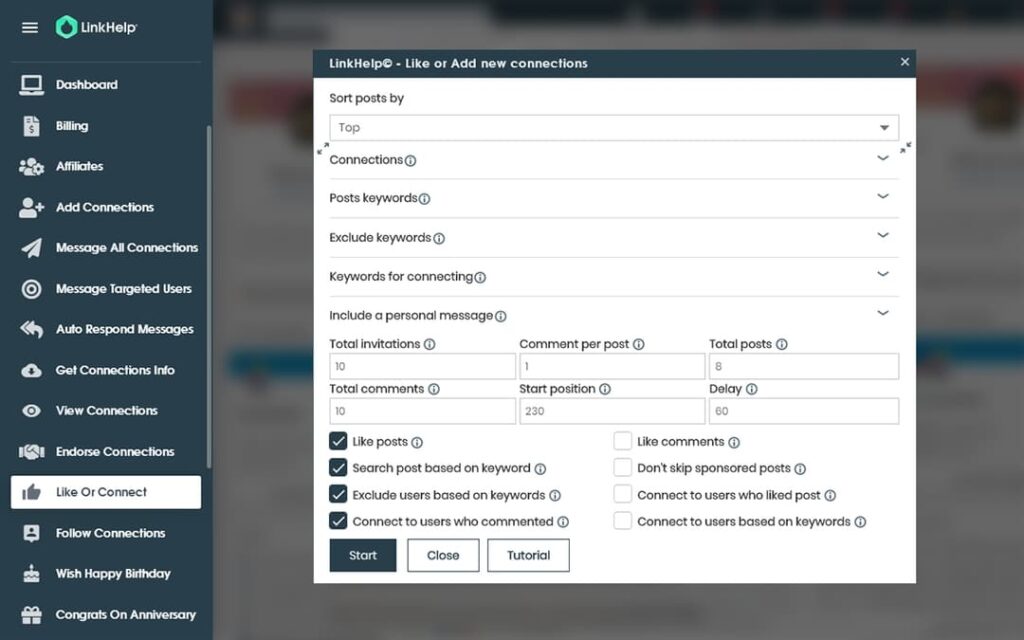Click the Message Targeted Users target icon
Image resolution: width=1024 pixels, height=640 pixels.
click(x=31, y=289)
